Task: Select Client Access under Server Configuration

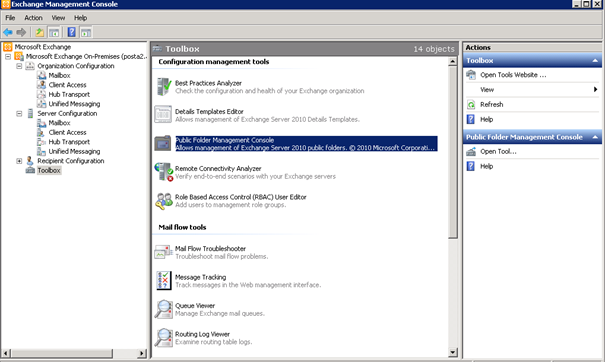Action: tap(68, 132)
